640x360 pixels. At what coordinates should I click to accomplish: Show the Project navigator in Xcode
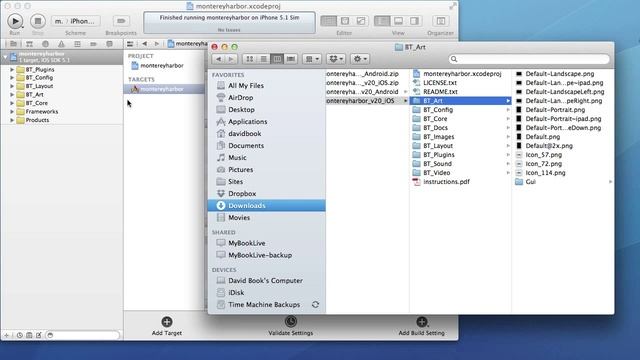point(13,44)
